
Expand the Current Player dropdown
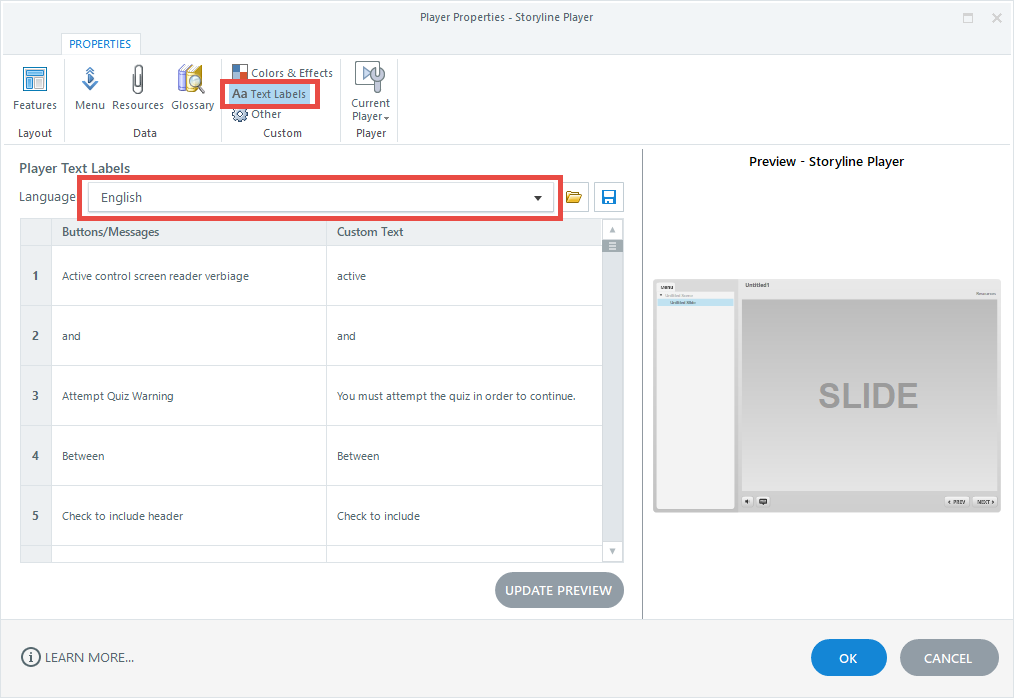(371, 96)
